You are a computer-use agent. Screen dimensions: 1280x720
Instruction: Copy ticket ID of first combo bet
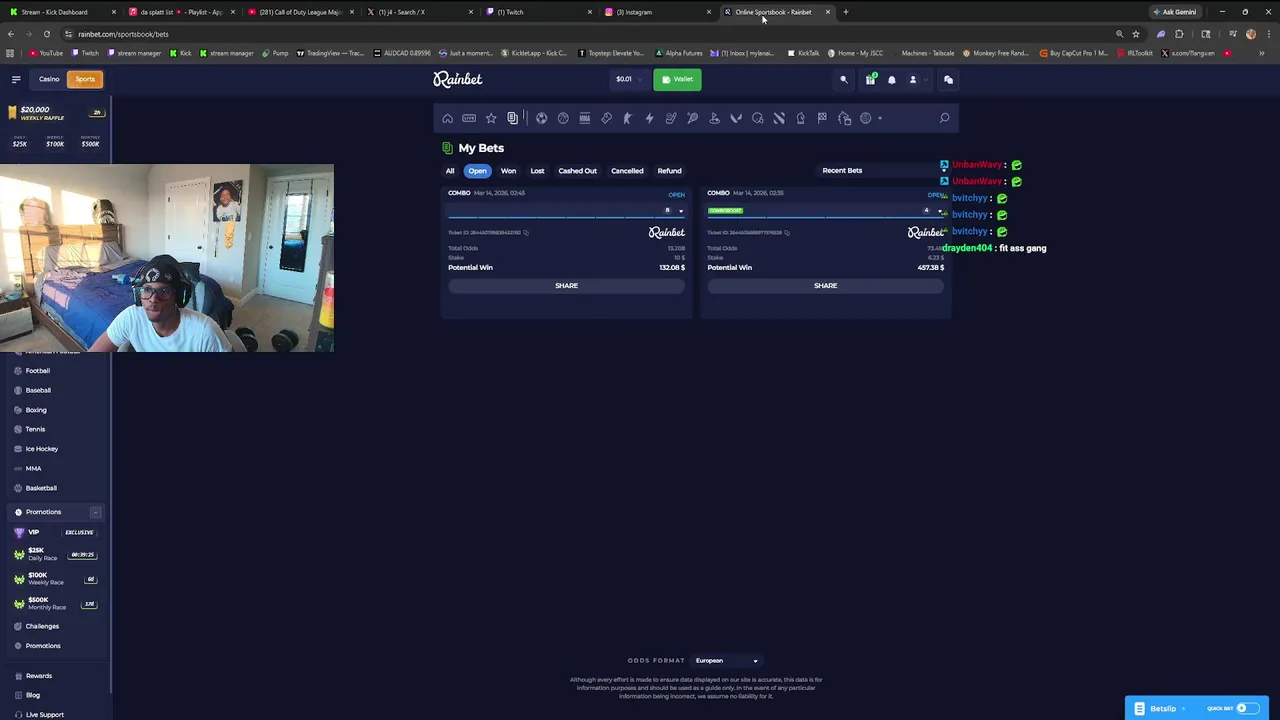coord(526,233)
